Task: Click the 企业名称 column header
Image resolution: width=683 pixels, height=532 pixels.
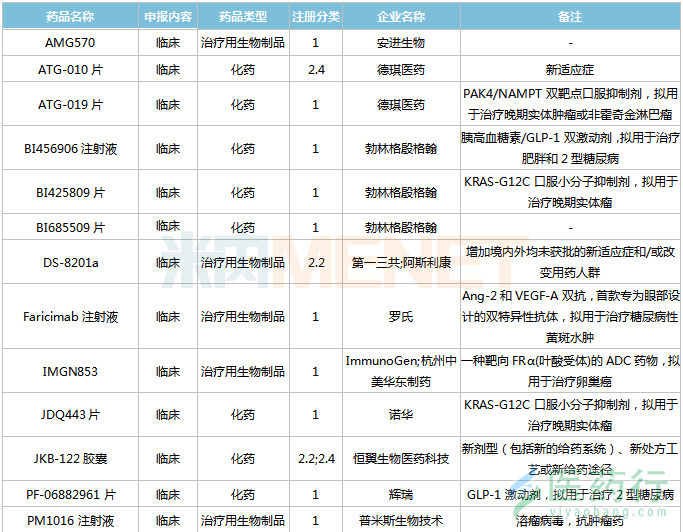Action: pyautogui.click(x=401, y=17)
